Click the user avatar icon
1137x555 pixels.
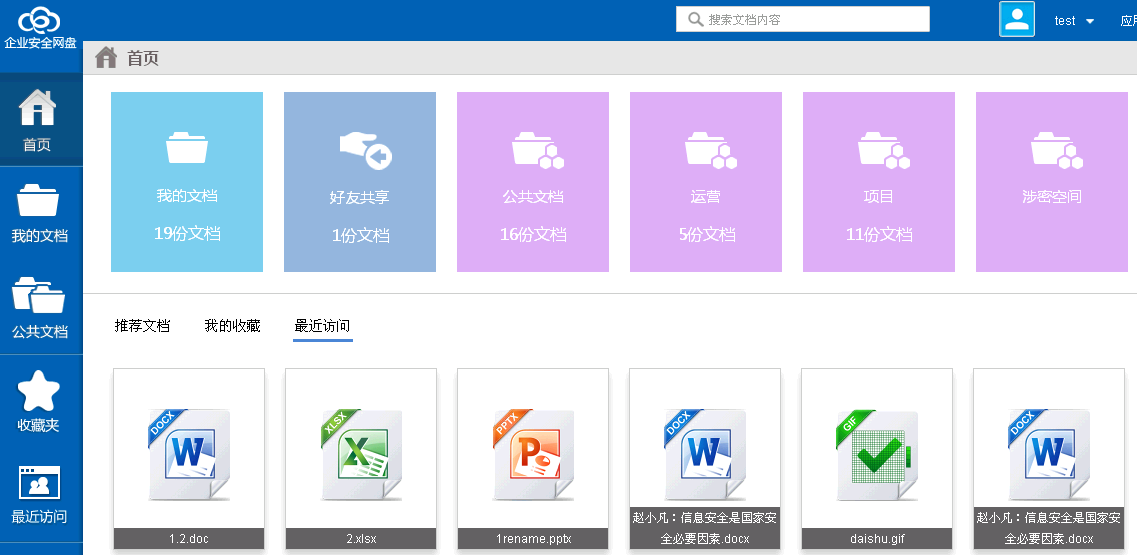[x=1016, y=20]
